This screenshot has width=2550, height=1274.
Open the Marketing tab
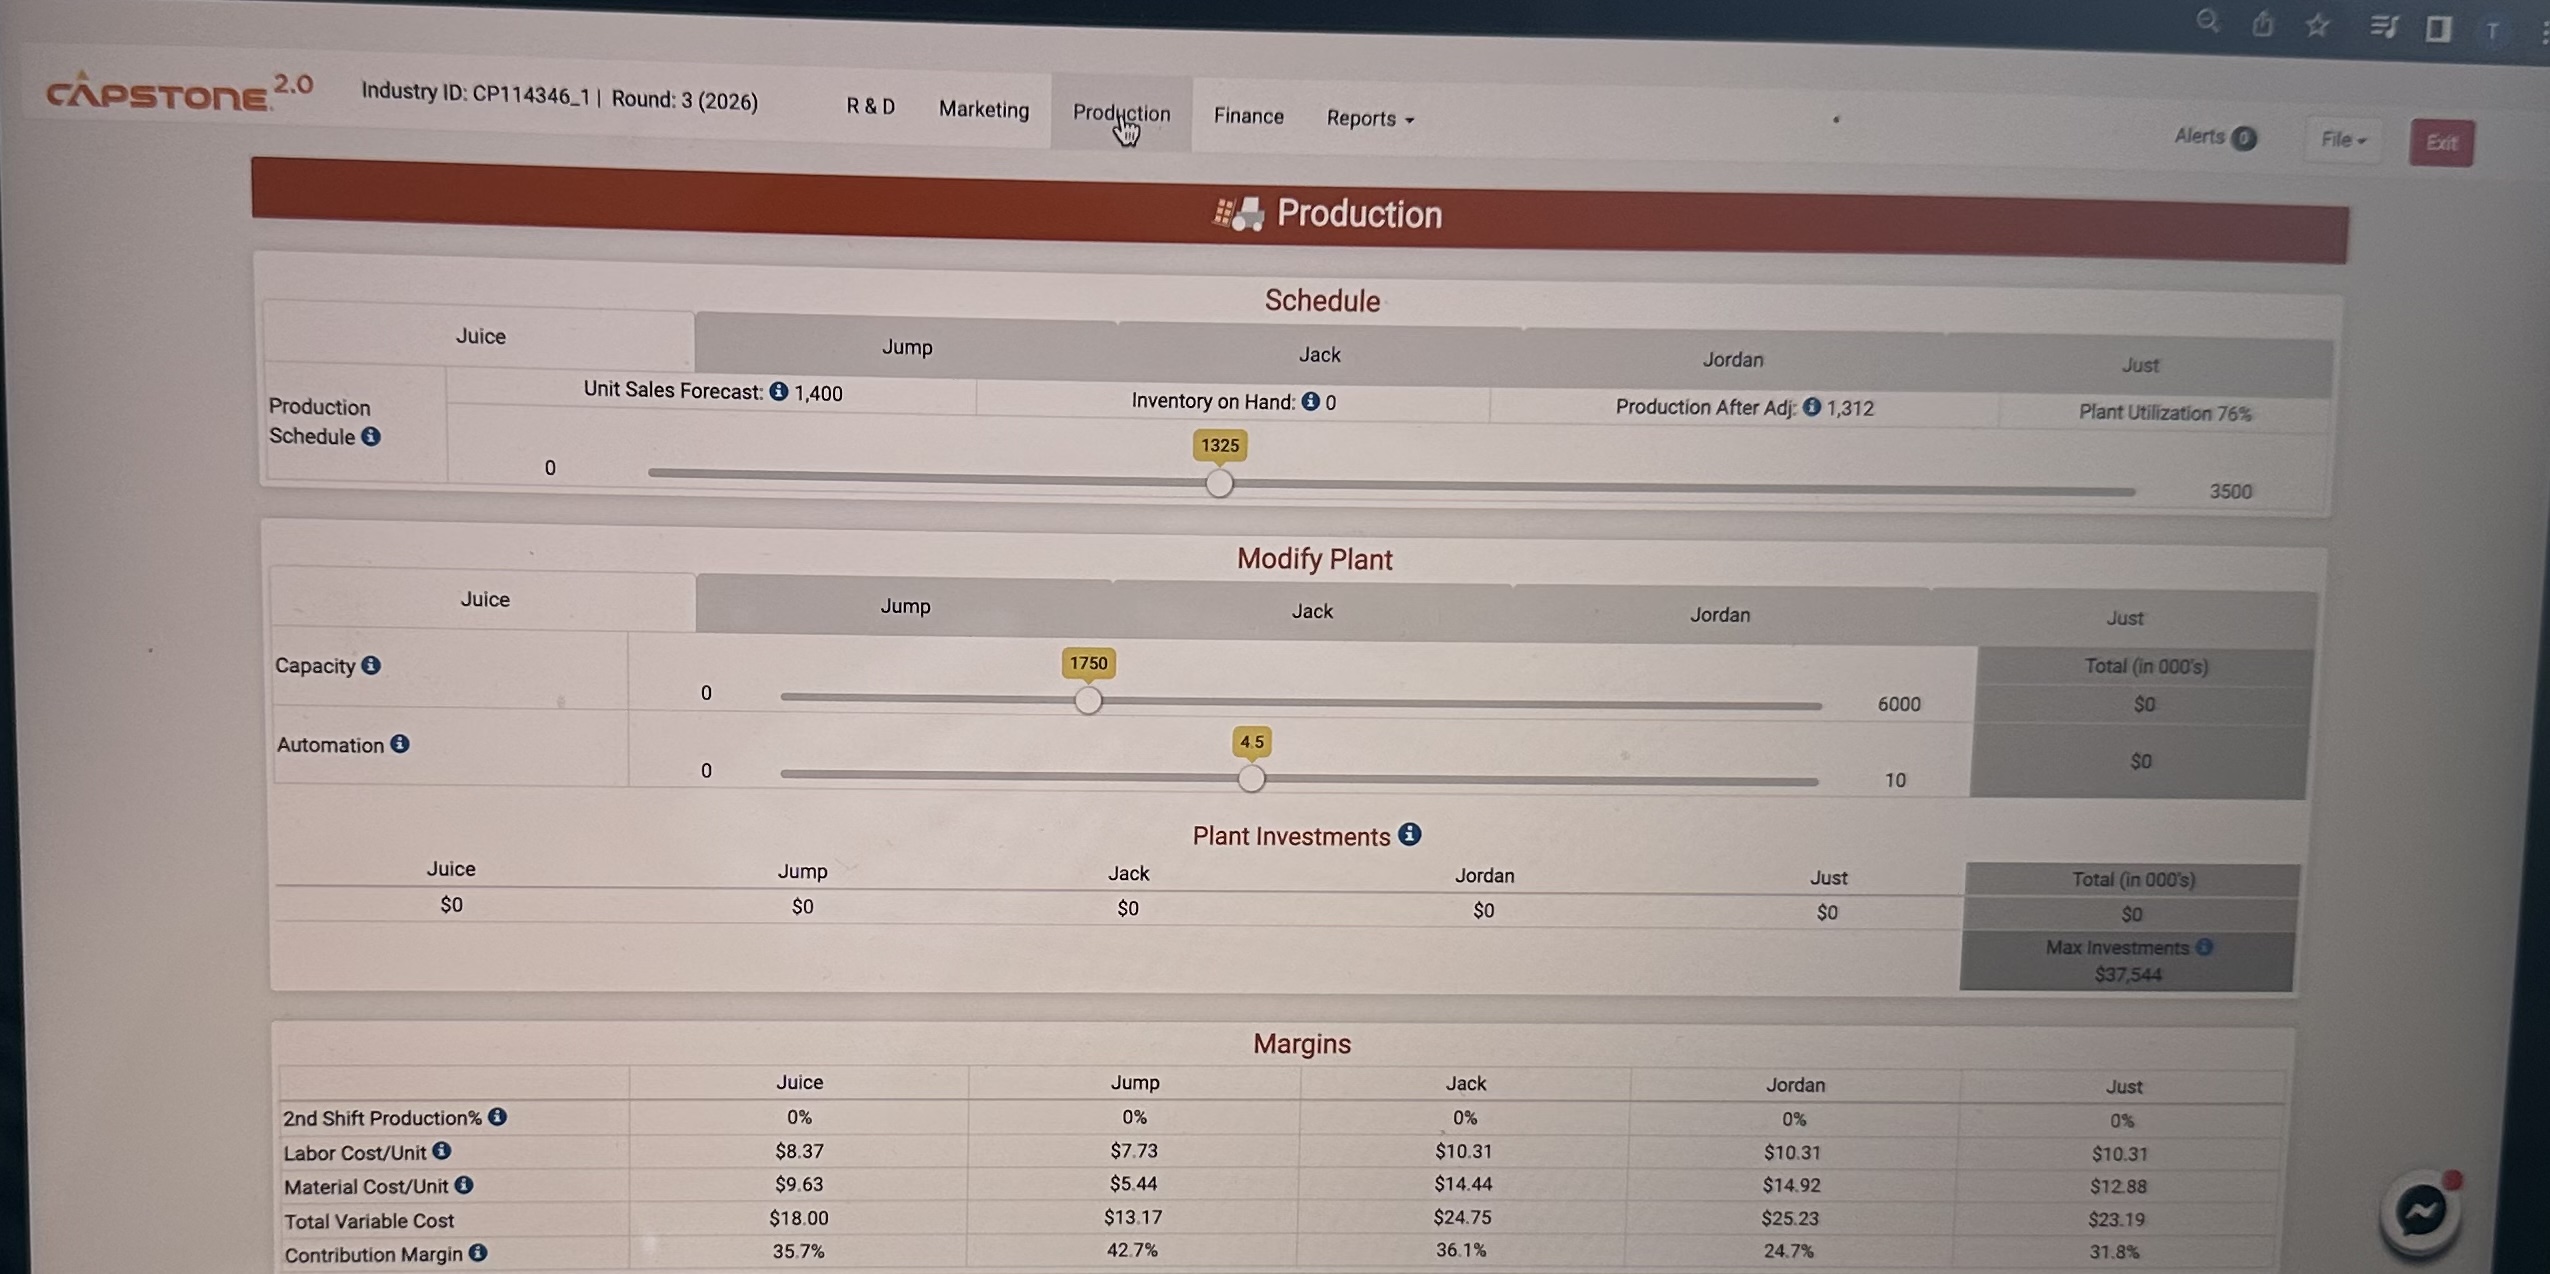(x=983, y=110)
